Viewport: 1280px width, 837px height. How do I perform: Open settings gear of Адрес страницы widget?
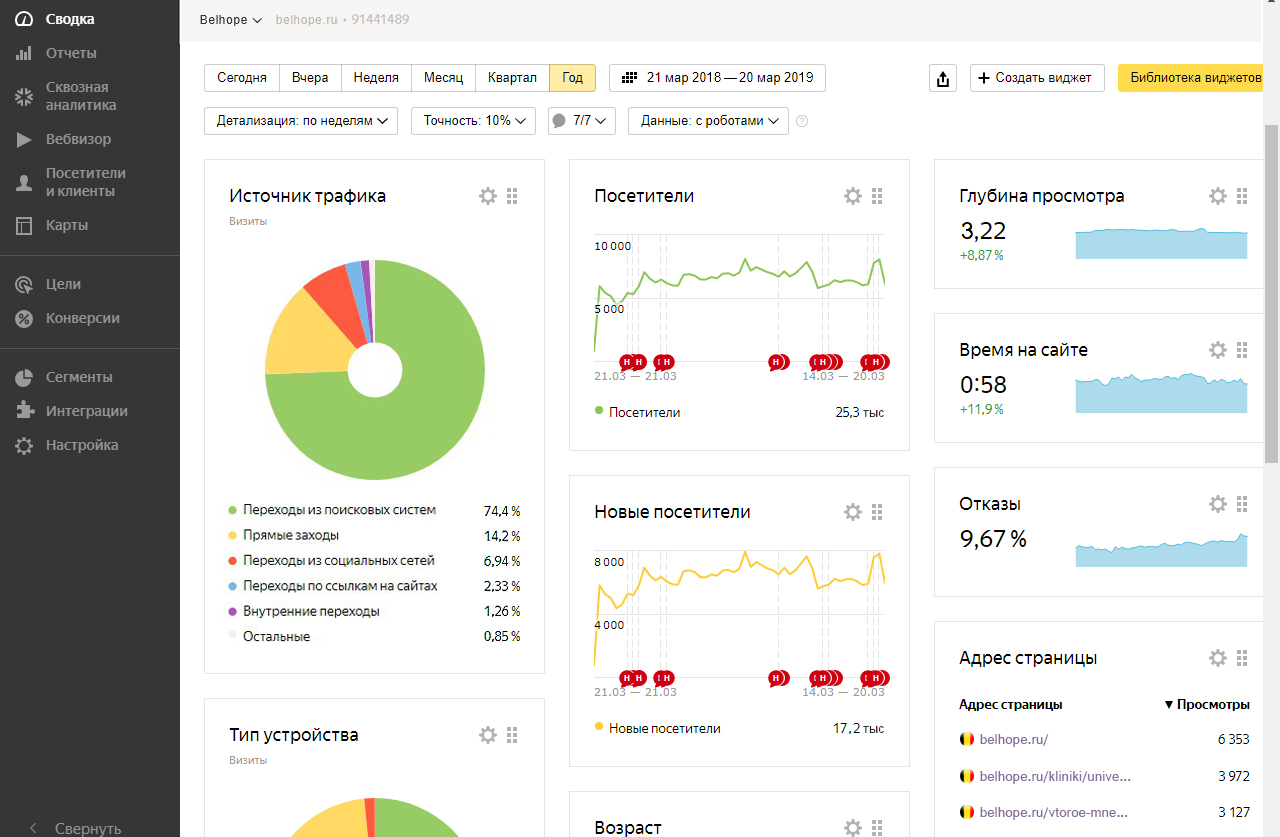point(1218,658)
